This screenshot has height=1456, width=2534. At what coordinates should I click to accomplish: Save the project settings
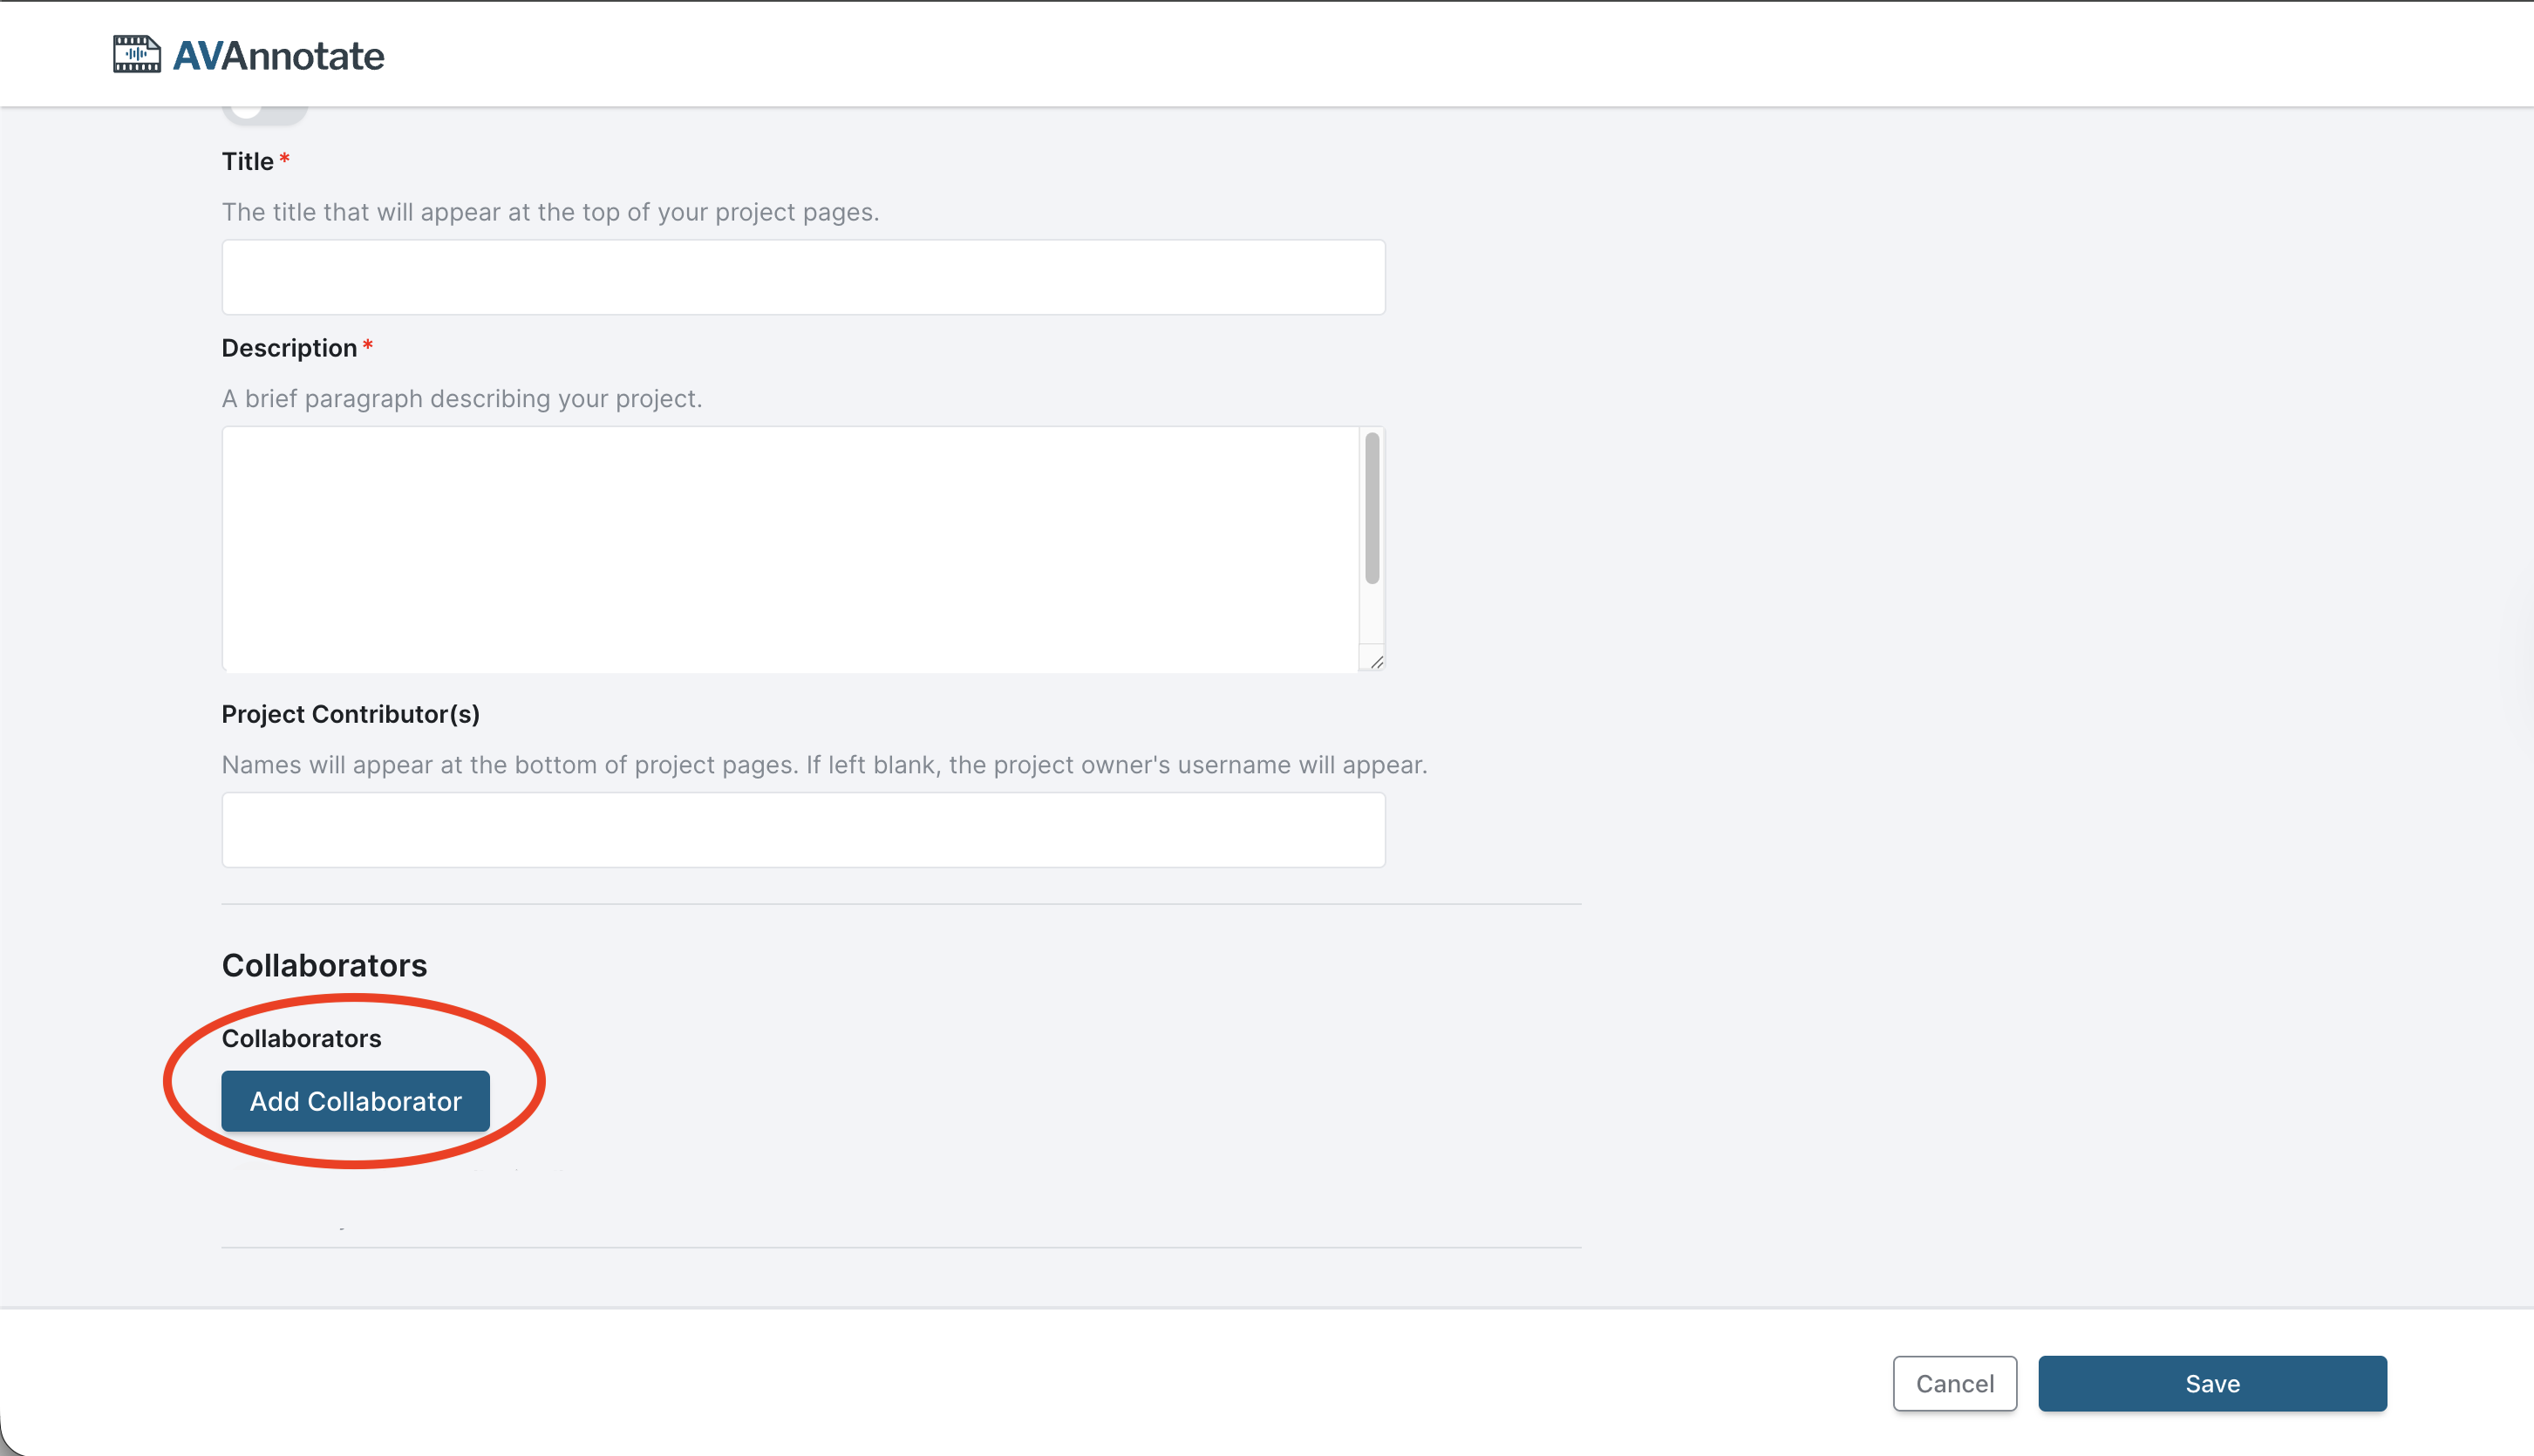[2212, 1383]
